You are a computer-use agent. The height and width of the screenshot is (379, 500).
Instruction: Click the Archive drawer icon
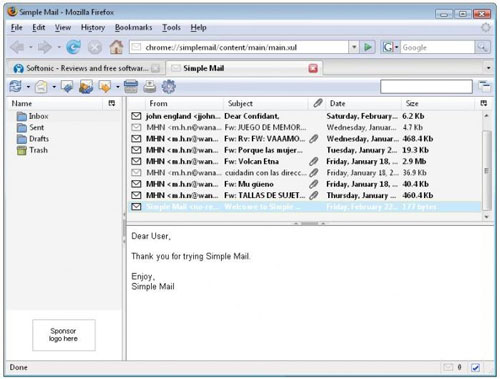click(131, 87)
